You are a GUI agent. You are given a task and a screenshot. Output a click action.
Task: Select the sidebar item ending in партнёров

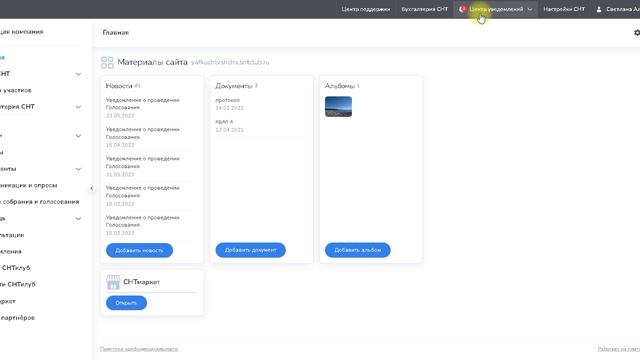[x=17, y=318]
